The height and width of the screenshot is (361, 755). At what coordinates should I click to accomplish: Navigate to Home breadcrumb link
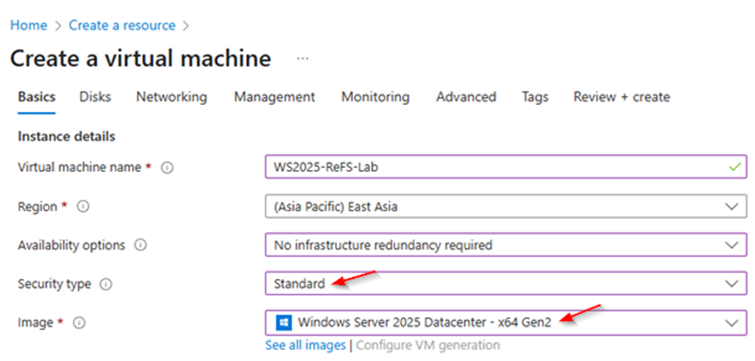pyautogui.click(x=29, y=25)
